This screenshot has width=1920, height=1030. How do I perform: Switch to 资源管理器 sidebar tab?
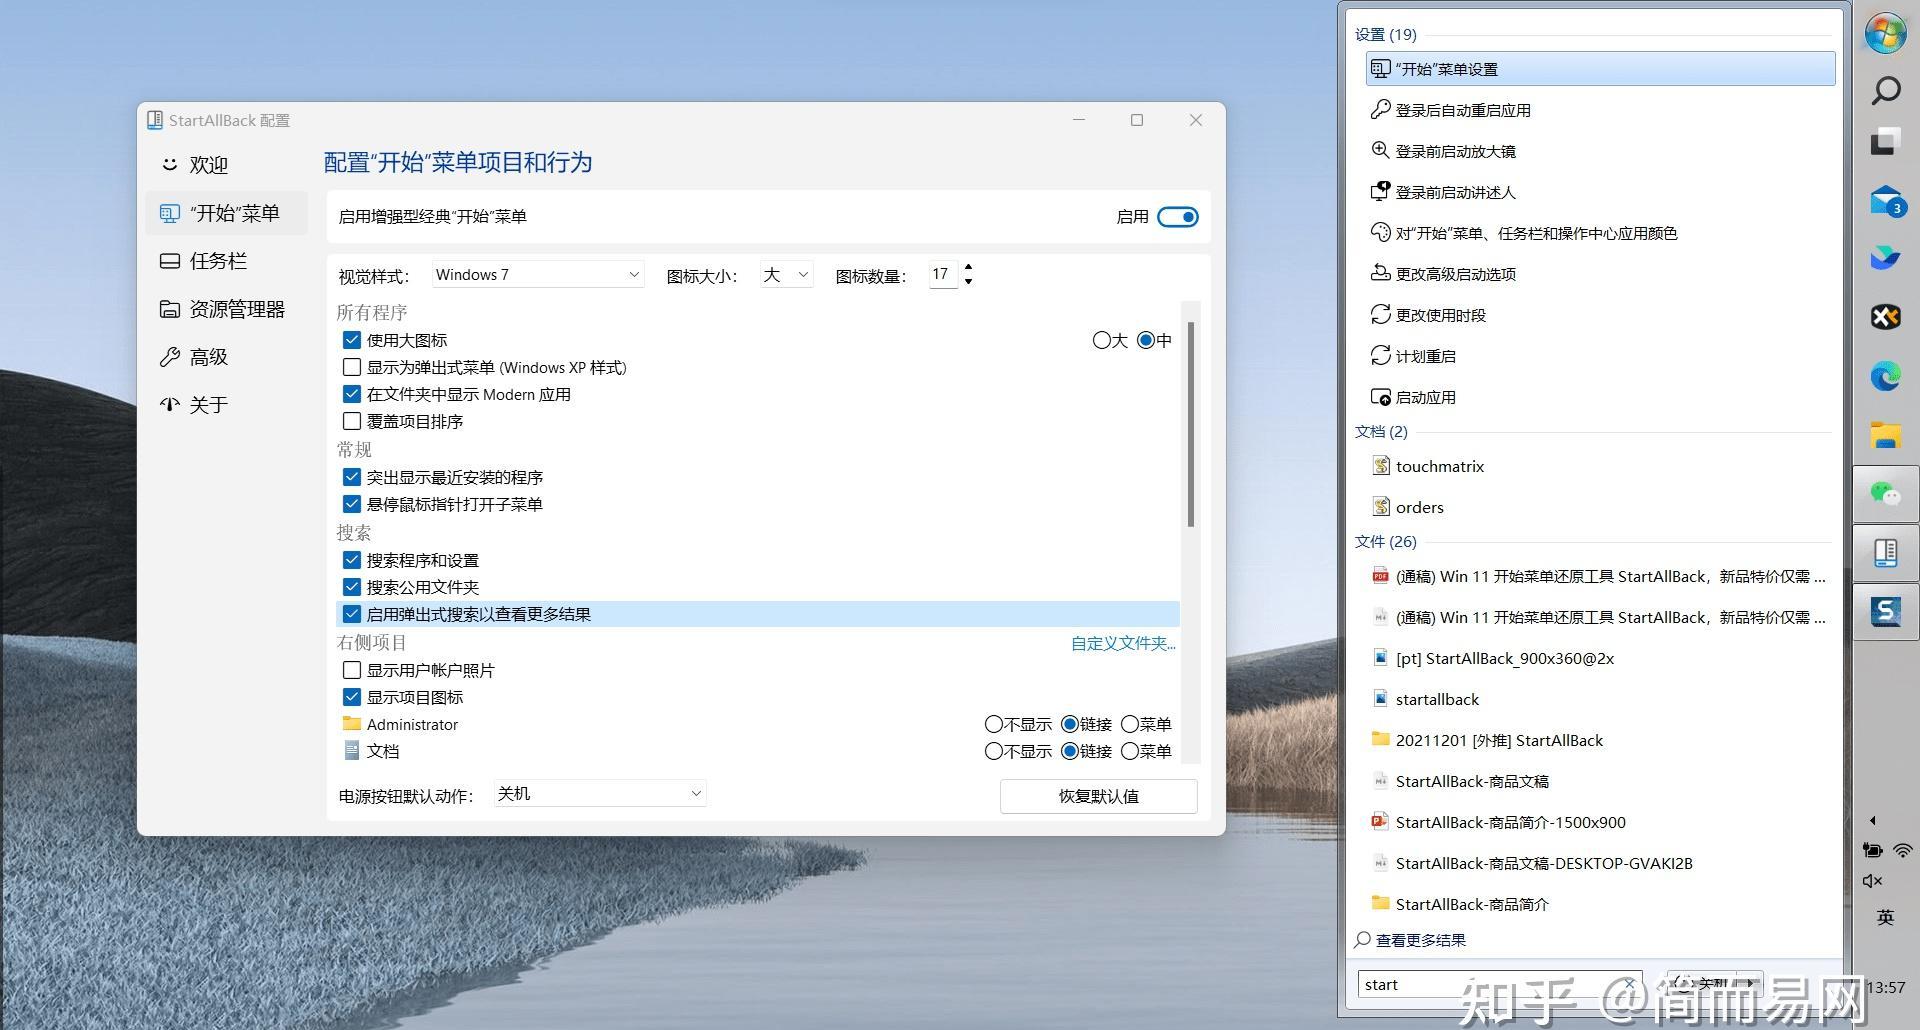pyautogui.click(x=227, y=309)
